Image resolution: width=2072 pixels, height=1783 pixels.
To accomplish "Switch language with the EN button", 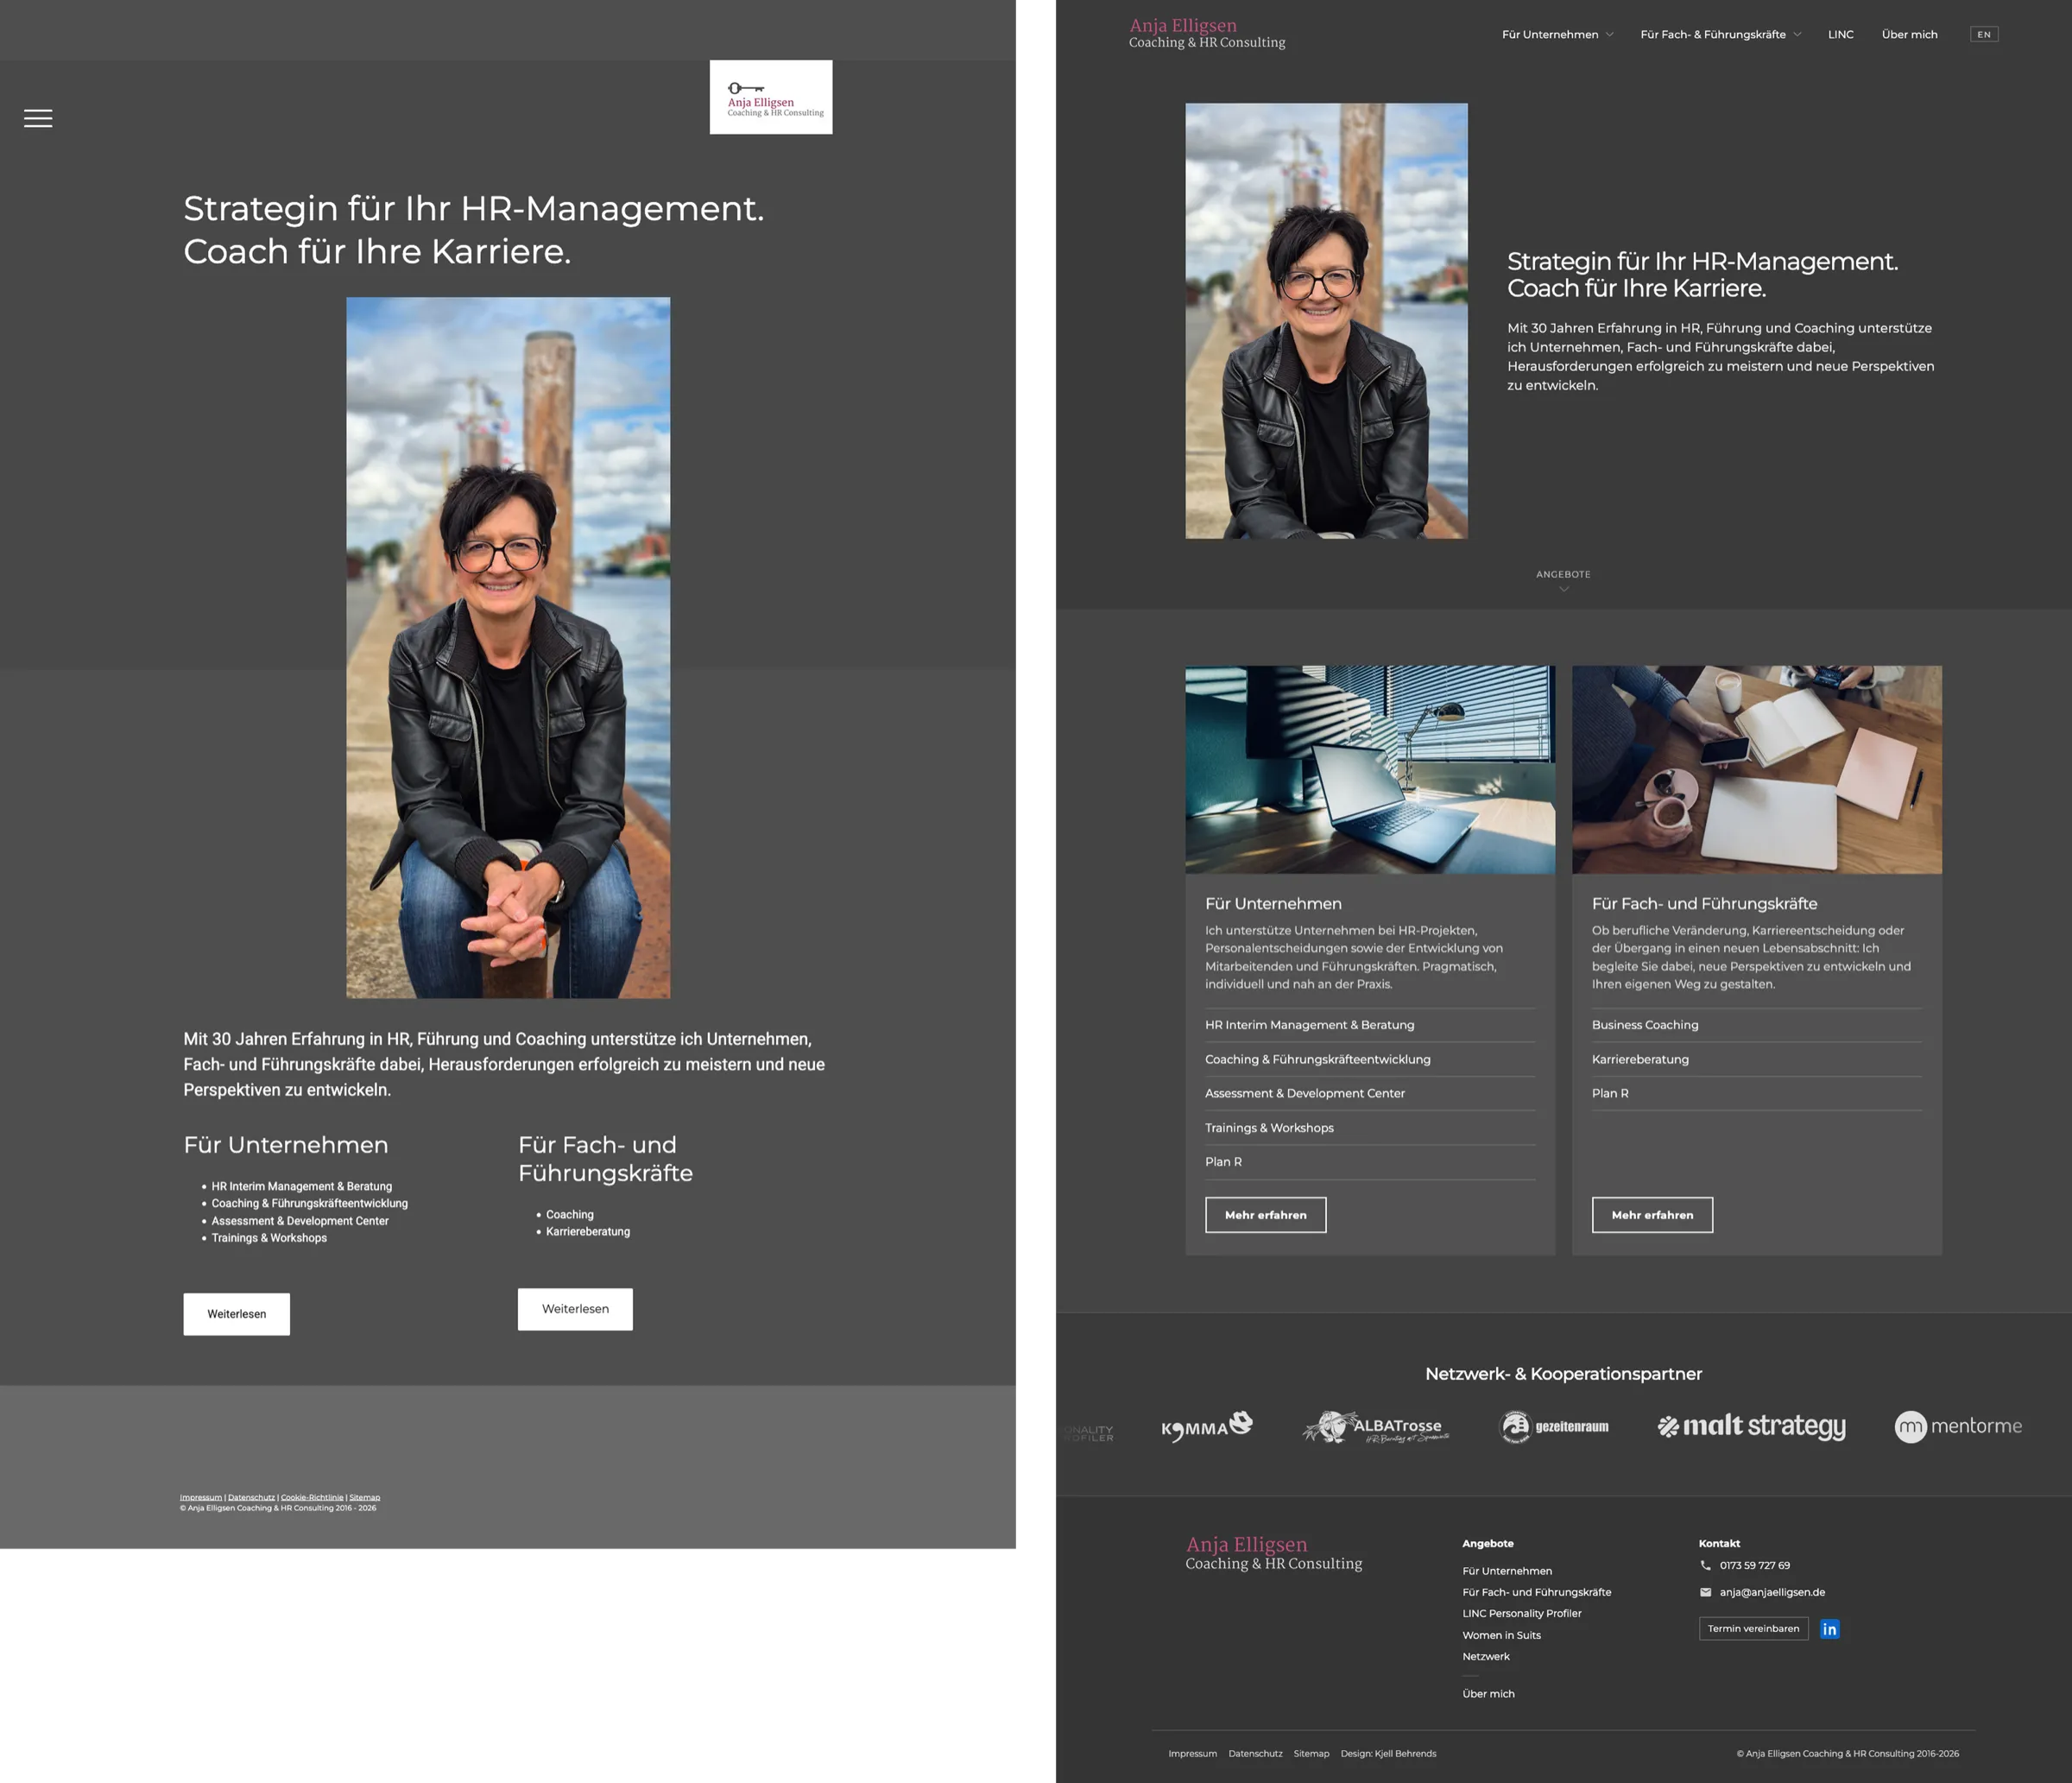I will (x=1984, y=34).
